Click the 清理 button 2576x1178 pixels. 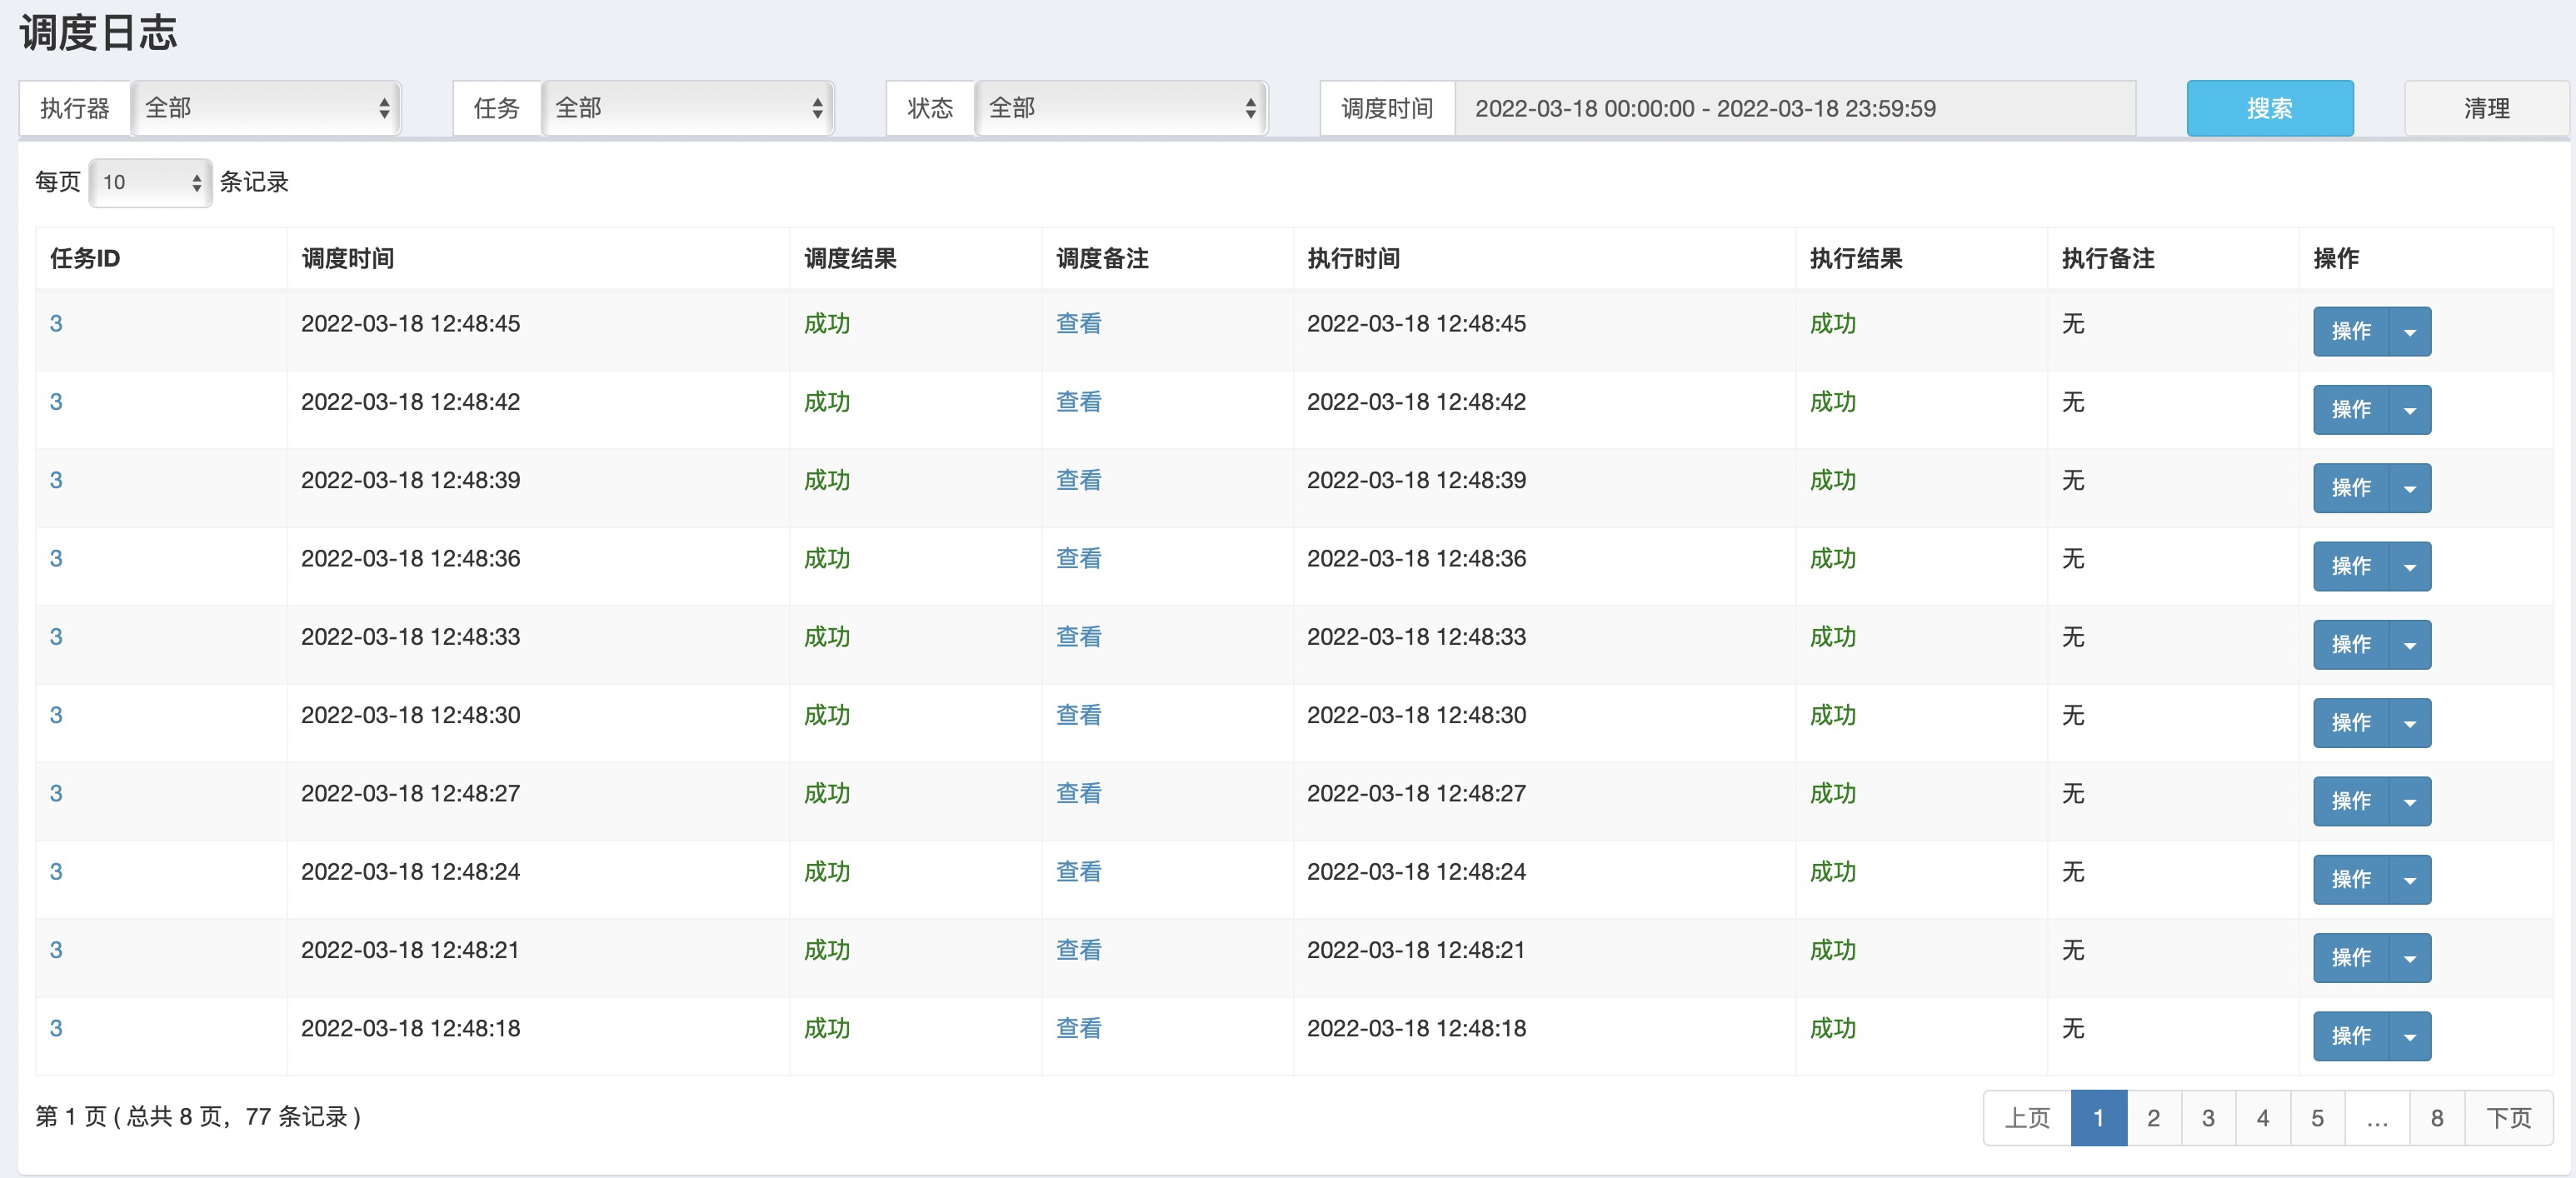pyautogui.click(x=2486, y=108)
